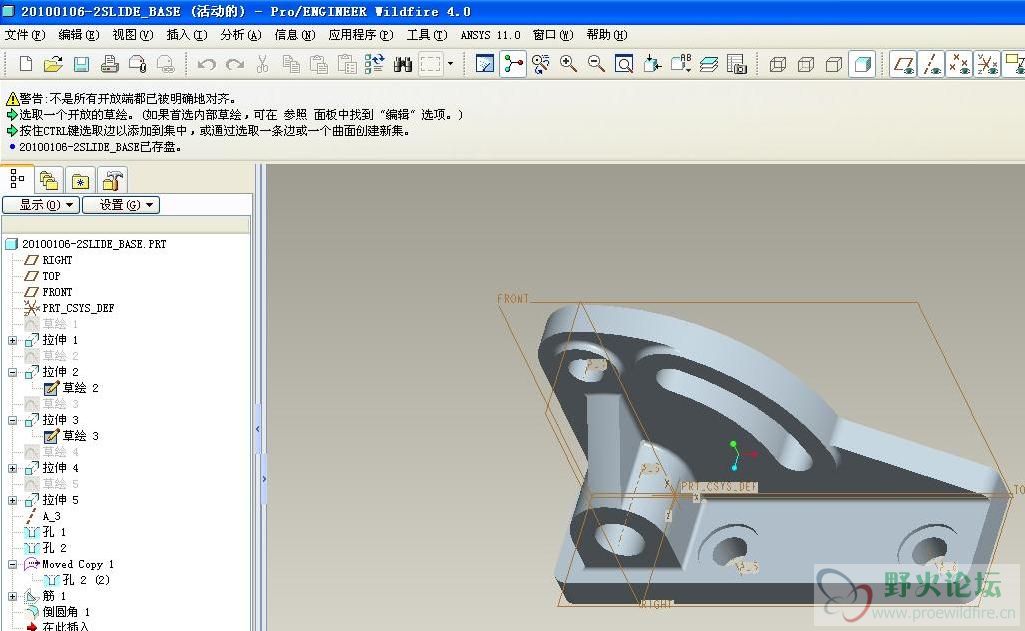This screenshot has height=631, width=1025.
Task: Open the 视图(V) menu
Action: point(133,35)
